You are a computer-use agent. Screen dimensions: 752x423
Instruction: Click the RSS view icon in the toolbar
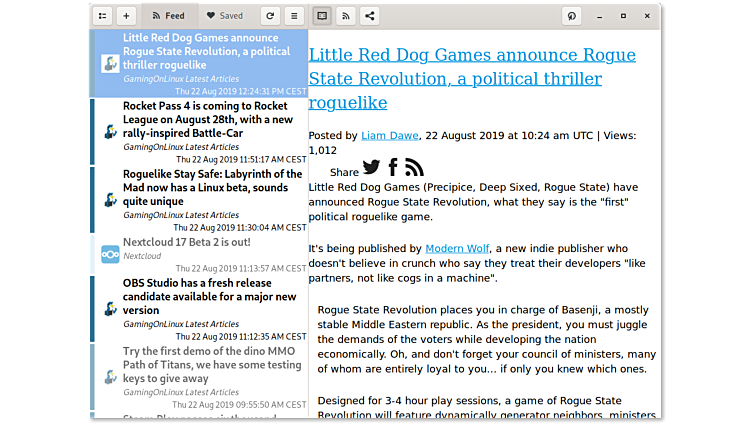click(x=346, y=16)
